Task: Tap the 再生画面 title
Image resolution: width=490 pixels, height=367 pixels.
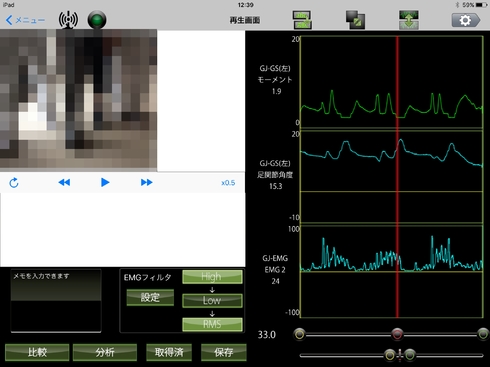Action: [x=245, y=20]
